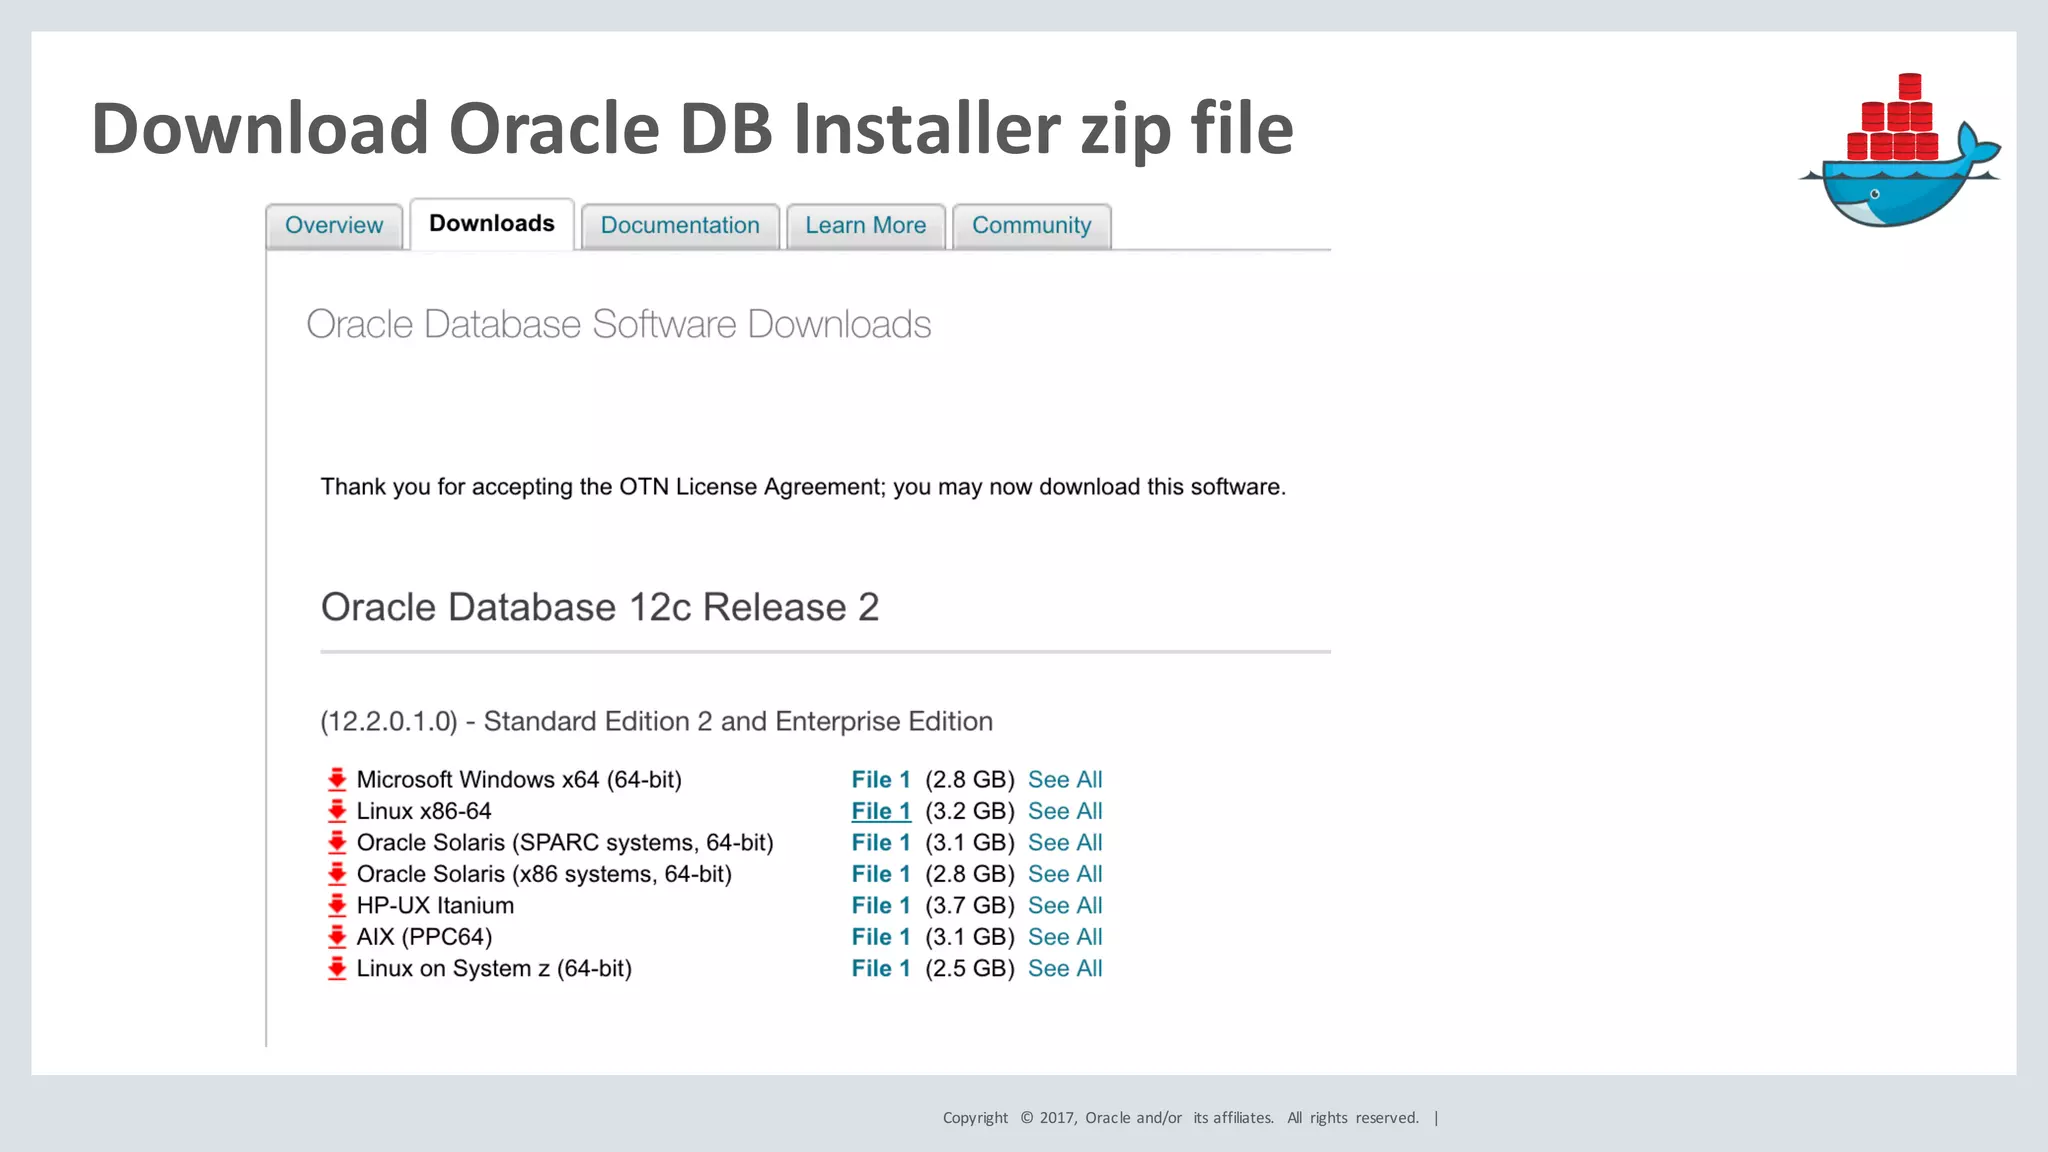This screenshot has height=1152, width=2048.
Task: Download File 1 for HP-UX Itanium
Action: click(x=881, y=906)
